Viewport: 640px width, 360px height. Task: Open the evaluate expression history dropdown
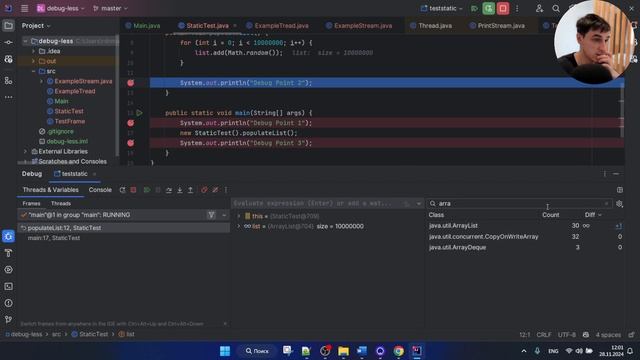pos(418,204)
